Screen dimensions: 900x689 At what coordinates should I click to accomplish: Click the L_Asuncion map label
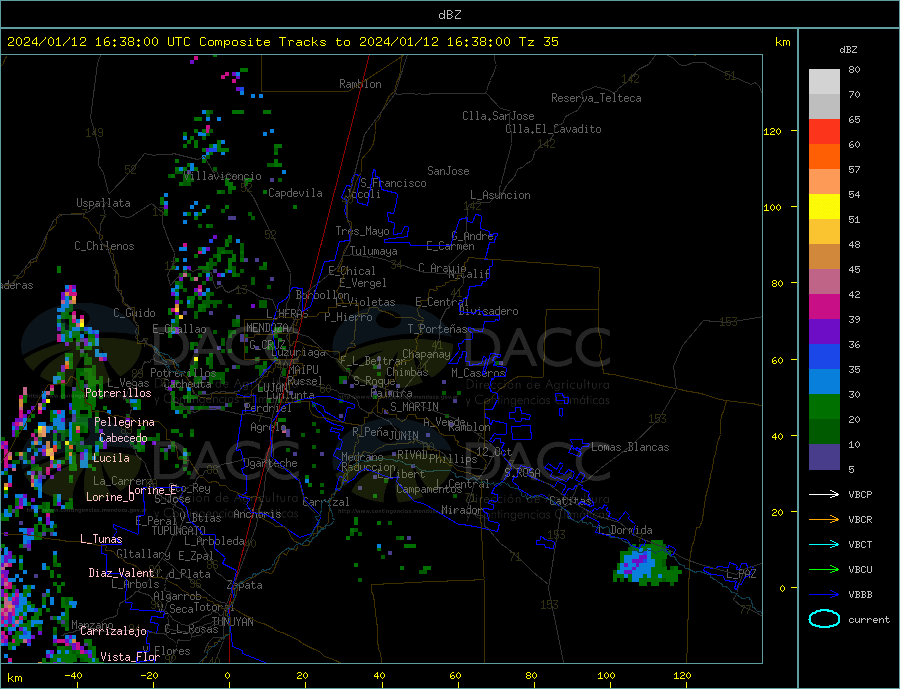click(x=501, y=195)
